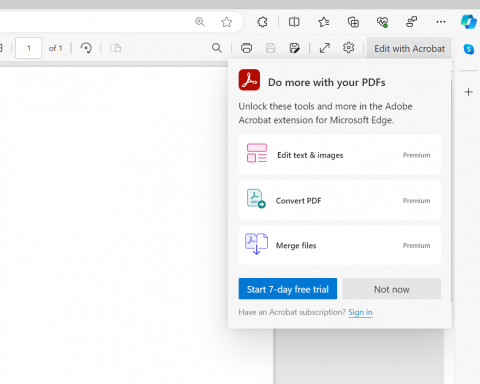Start 7-day free trial

click(288, 289)
